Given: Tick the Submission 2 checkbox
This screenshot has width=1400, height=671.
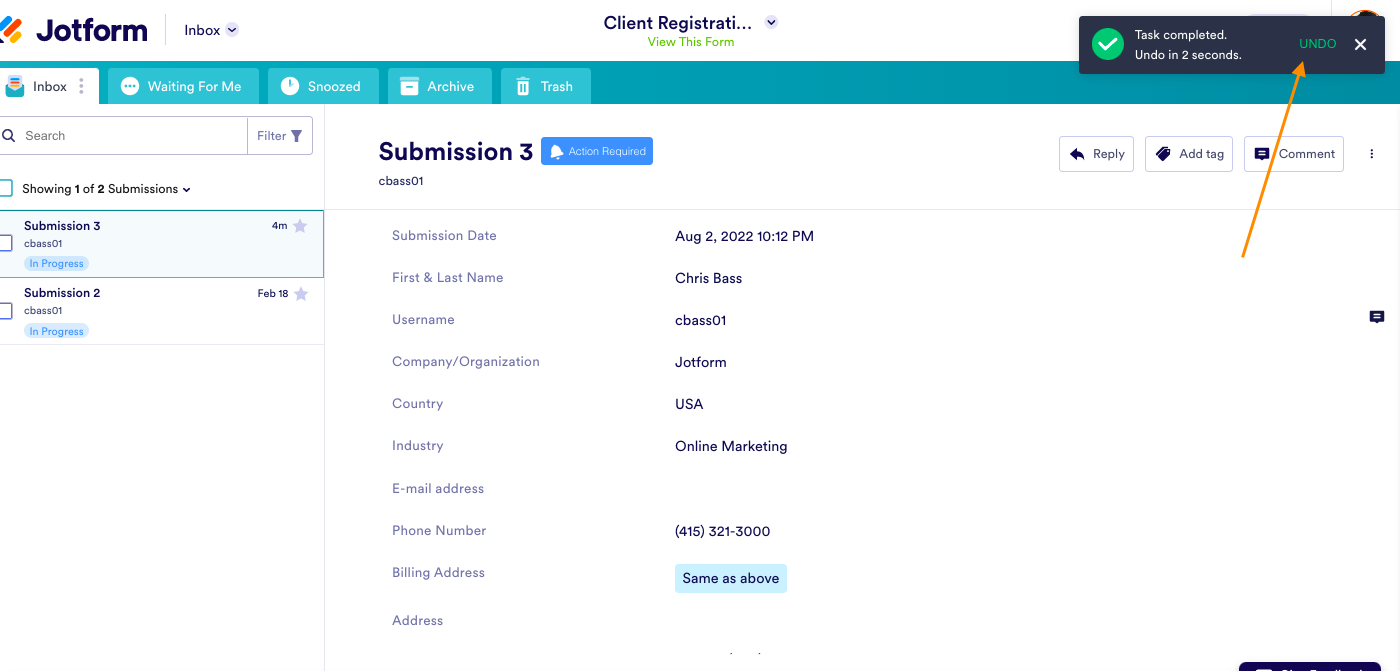Looking at the screenshot, I should tap(5, 310).
